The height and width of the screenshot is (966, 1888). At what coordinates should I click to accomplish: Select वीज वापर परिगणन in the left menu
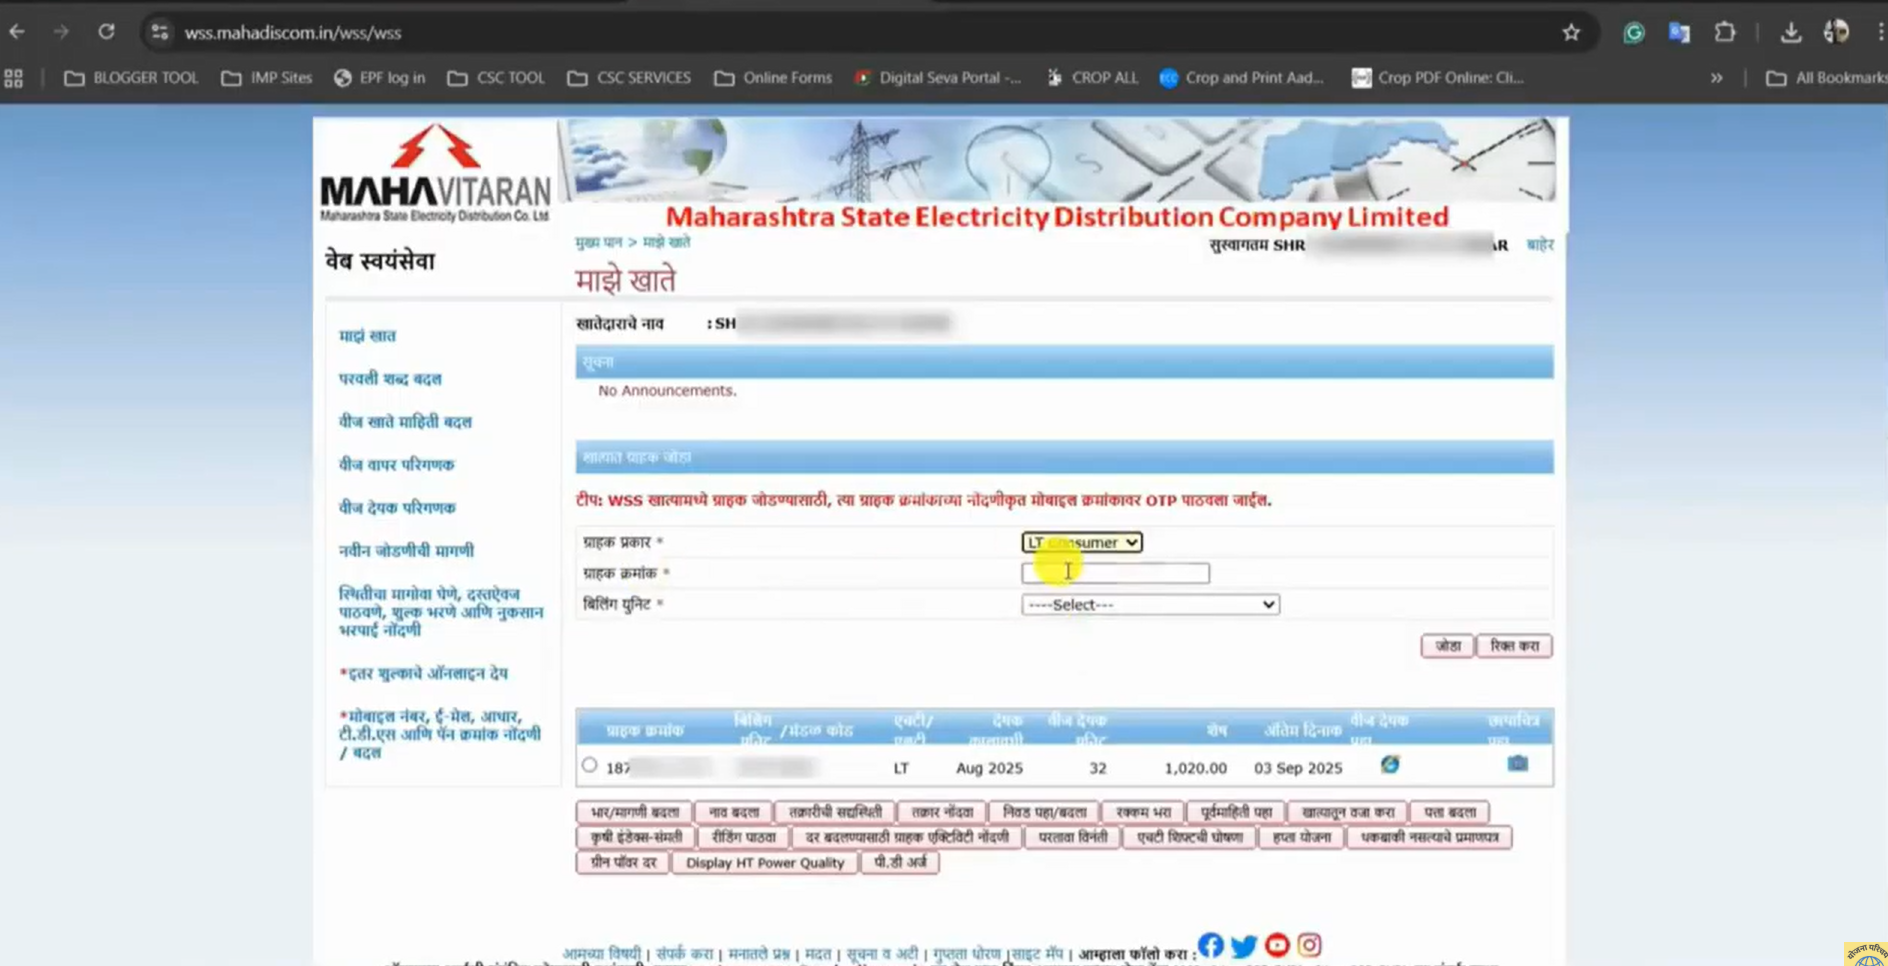pos(395,464)
